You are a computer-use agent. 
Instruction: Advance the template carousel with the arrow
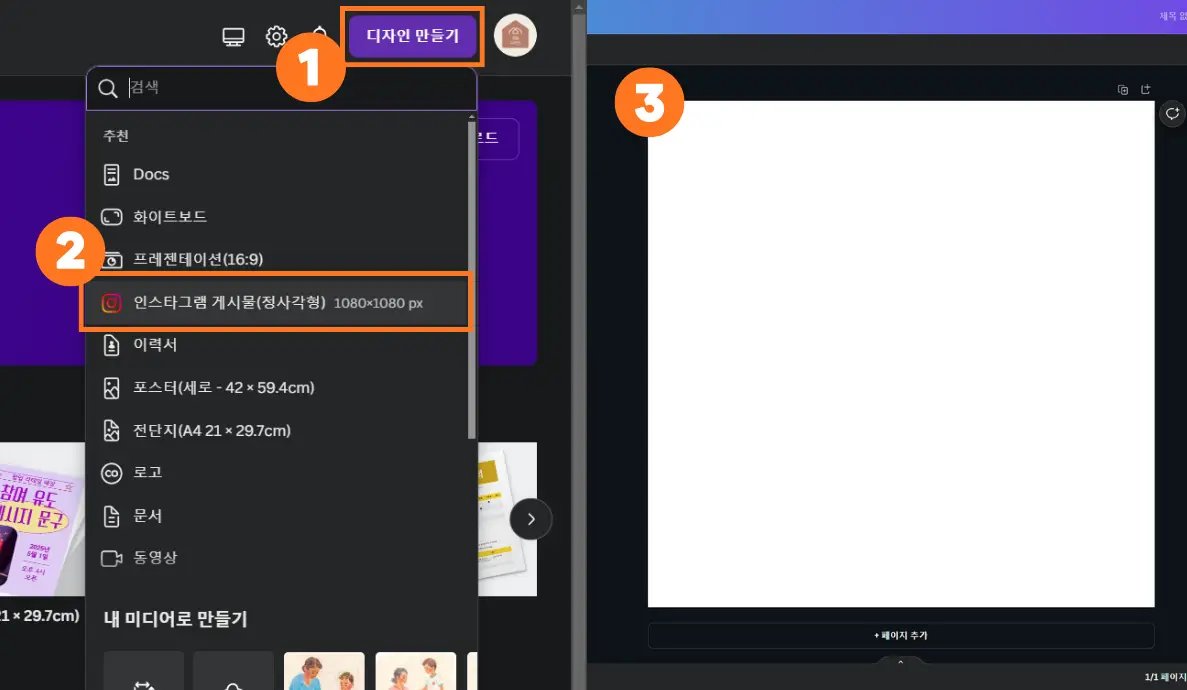pyautogui.click(x=531, y=519)
